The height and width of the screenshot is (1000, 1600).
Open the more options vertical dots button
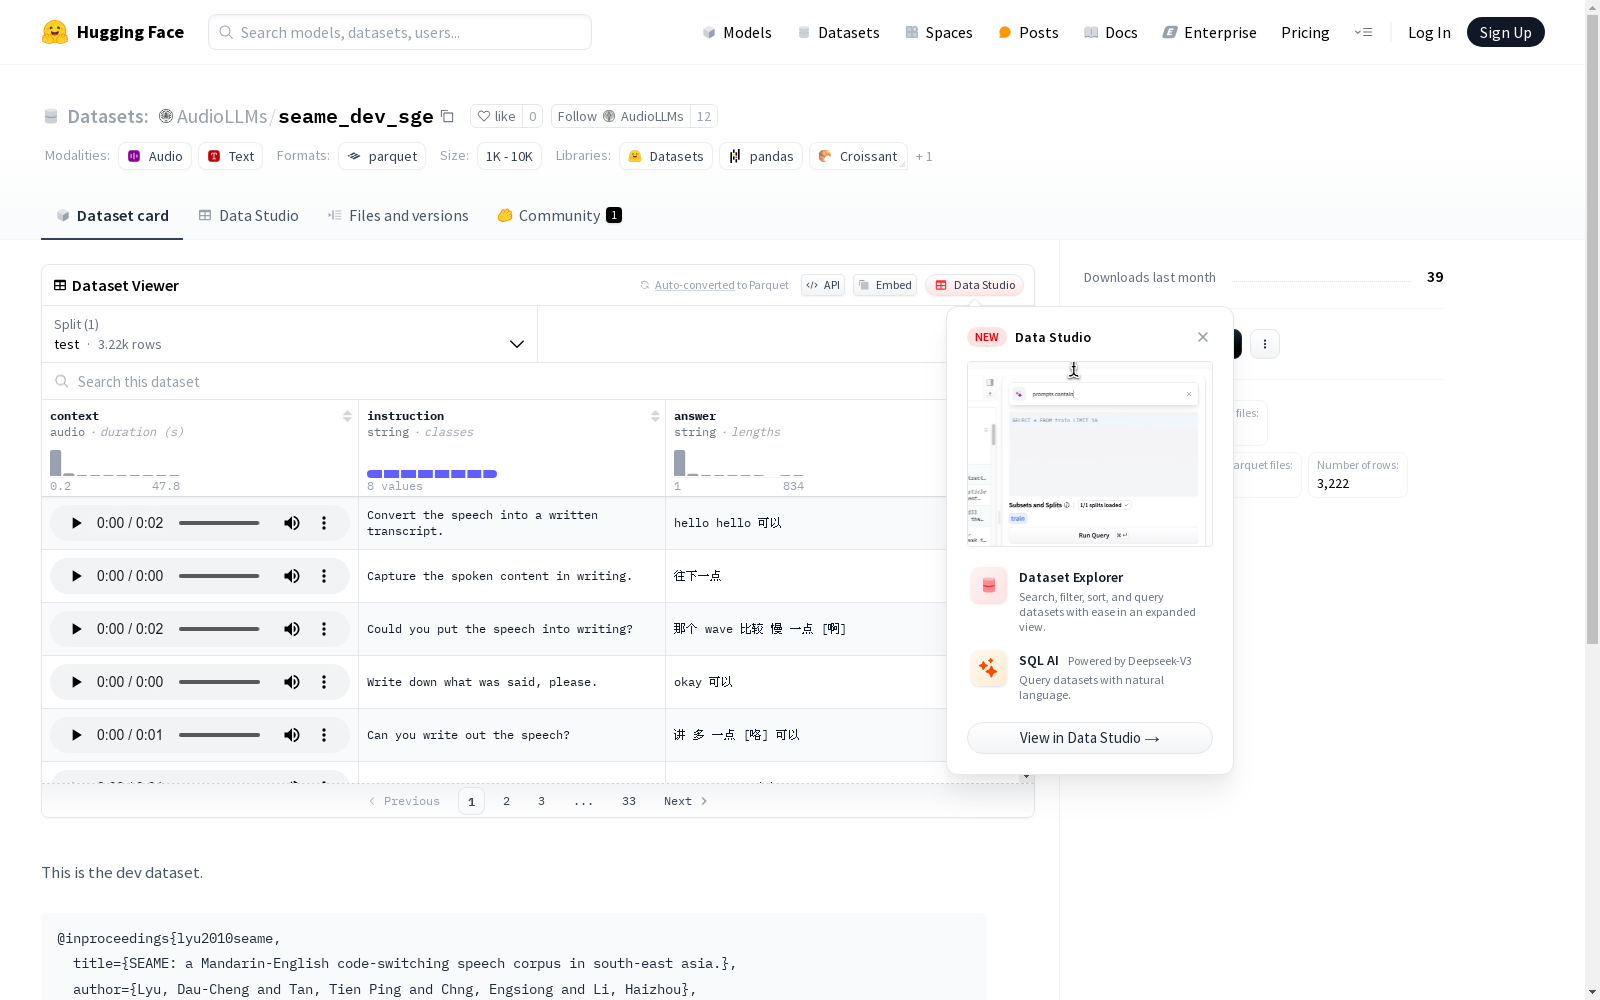tap(1265, 344)
